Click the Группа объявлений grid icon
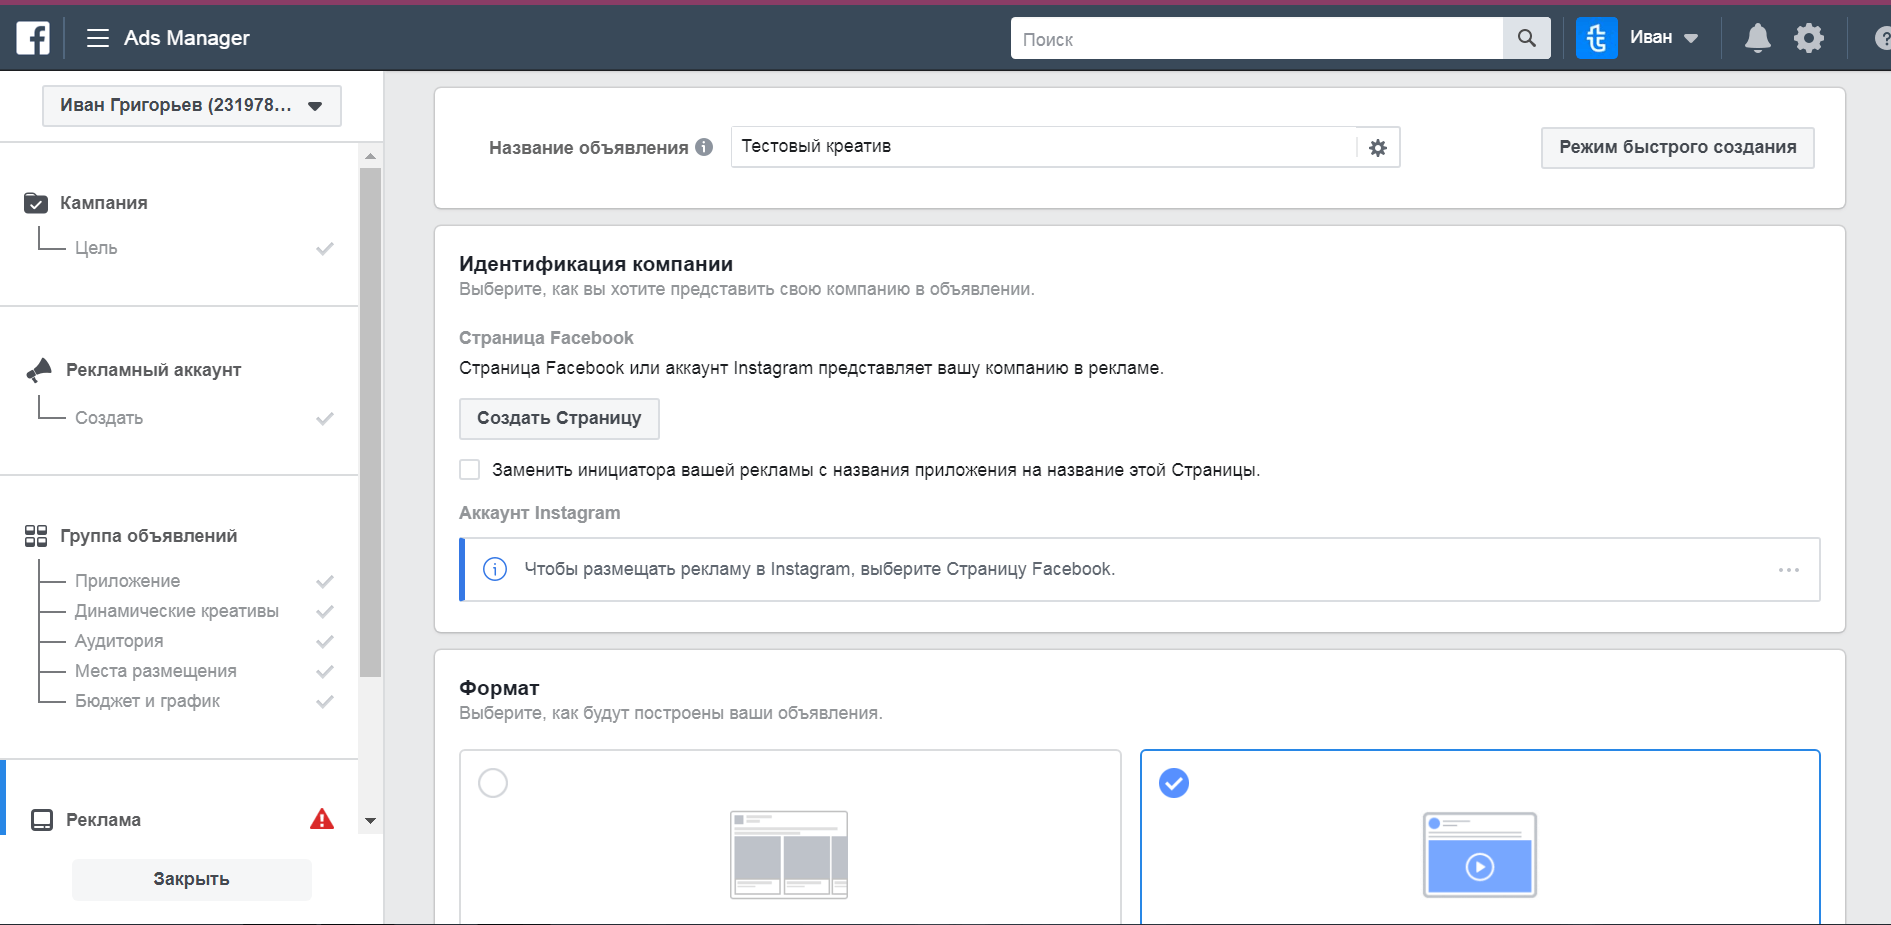1891x925 pixels. tap(36, 536)
